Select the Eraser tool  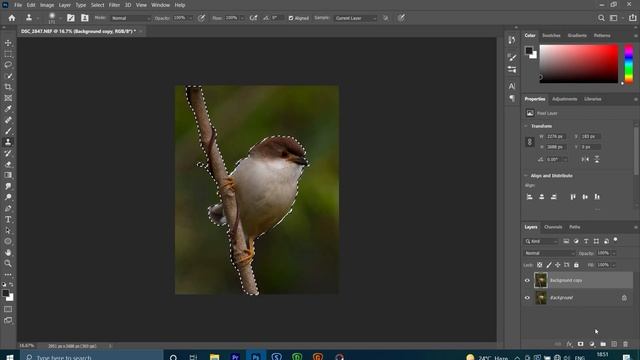[8, 164]
